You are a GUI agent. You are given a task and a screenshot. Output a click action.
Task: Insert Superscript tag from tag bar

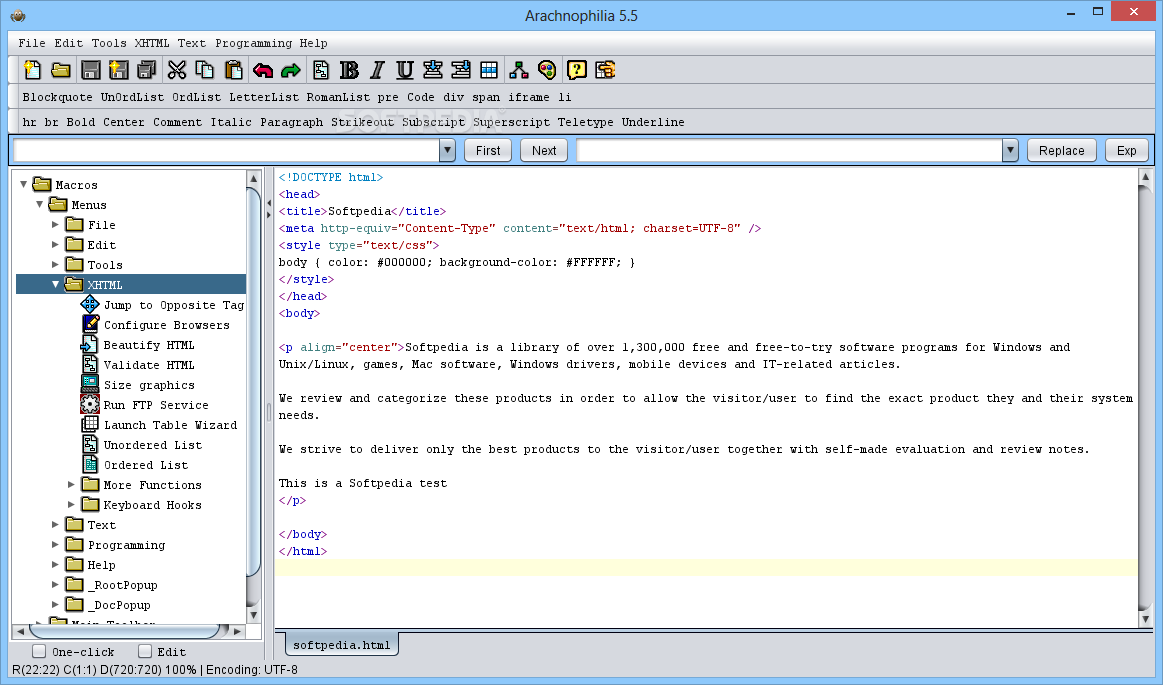(511, 122)
